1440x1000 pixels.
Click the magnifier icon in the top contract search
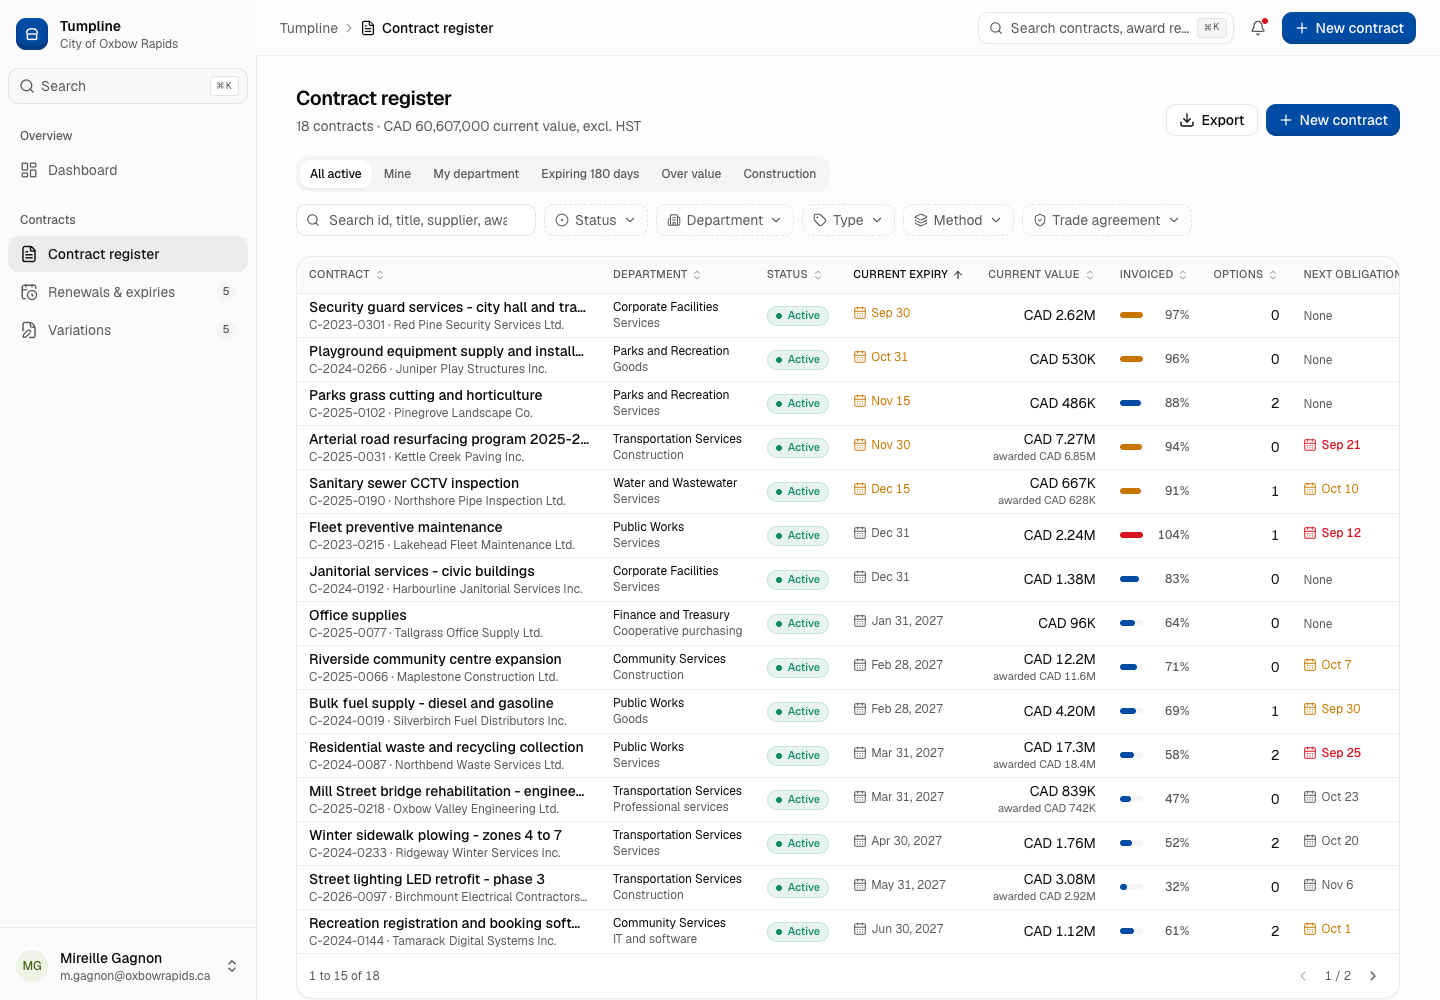(x=996, y=28)
